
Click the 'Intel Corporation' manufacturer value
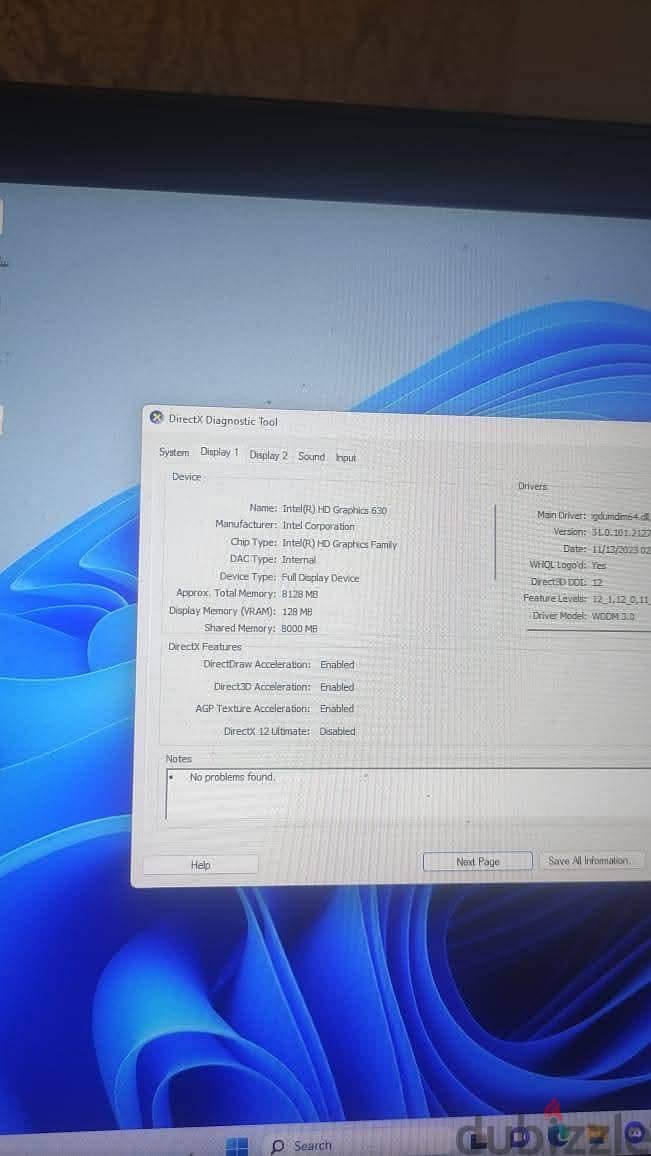point(318,526)
